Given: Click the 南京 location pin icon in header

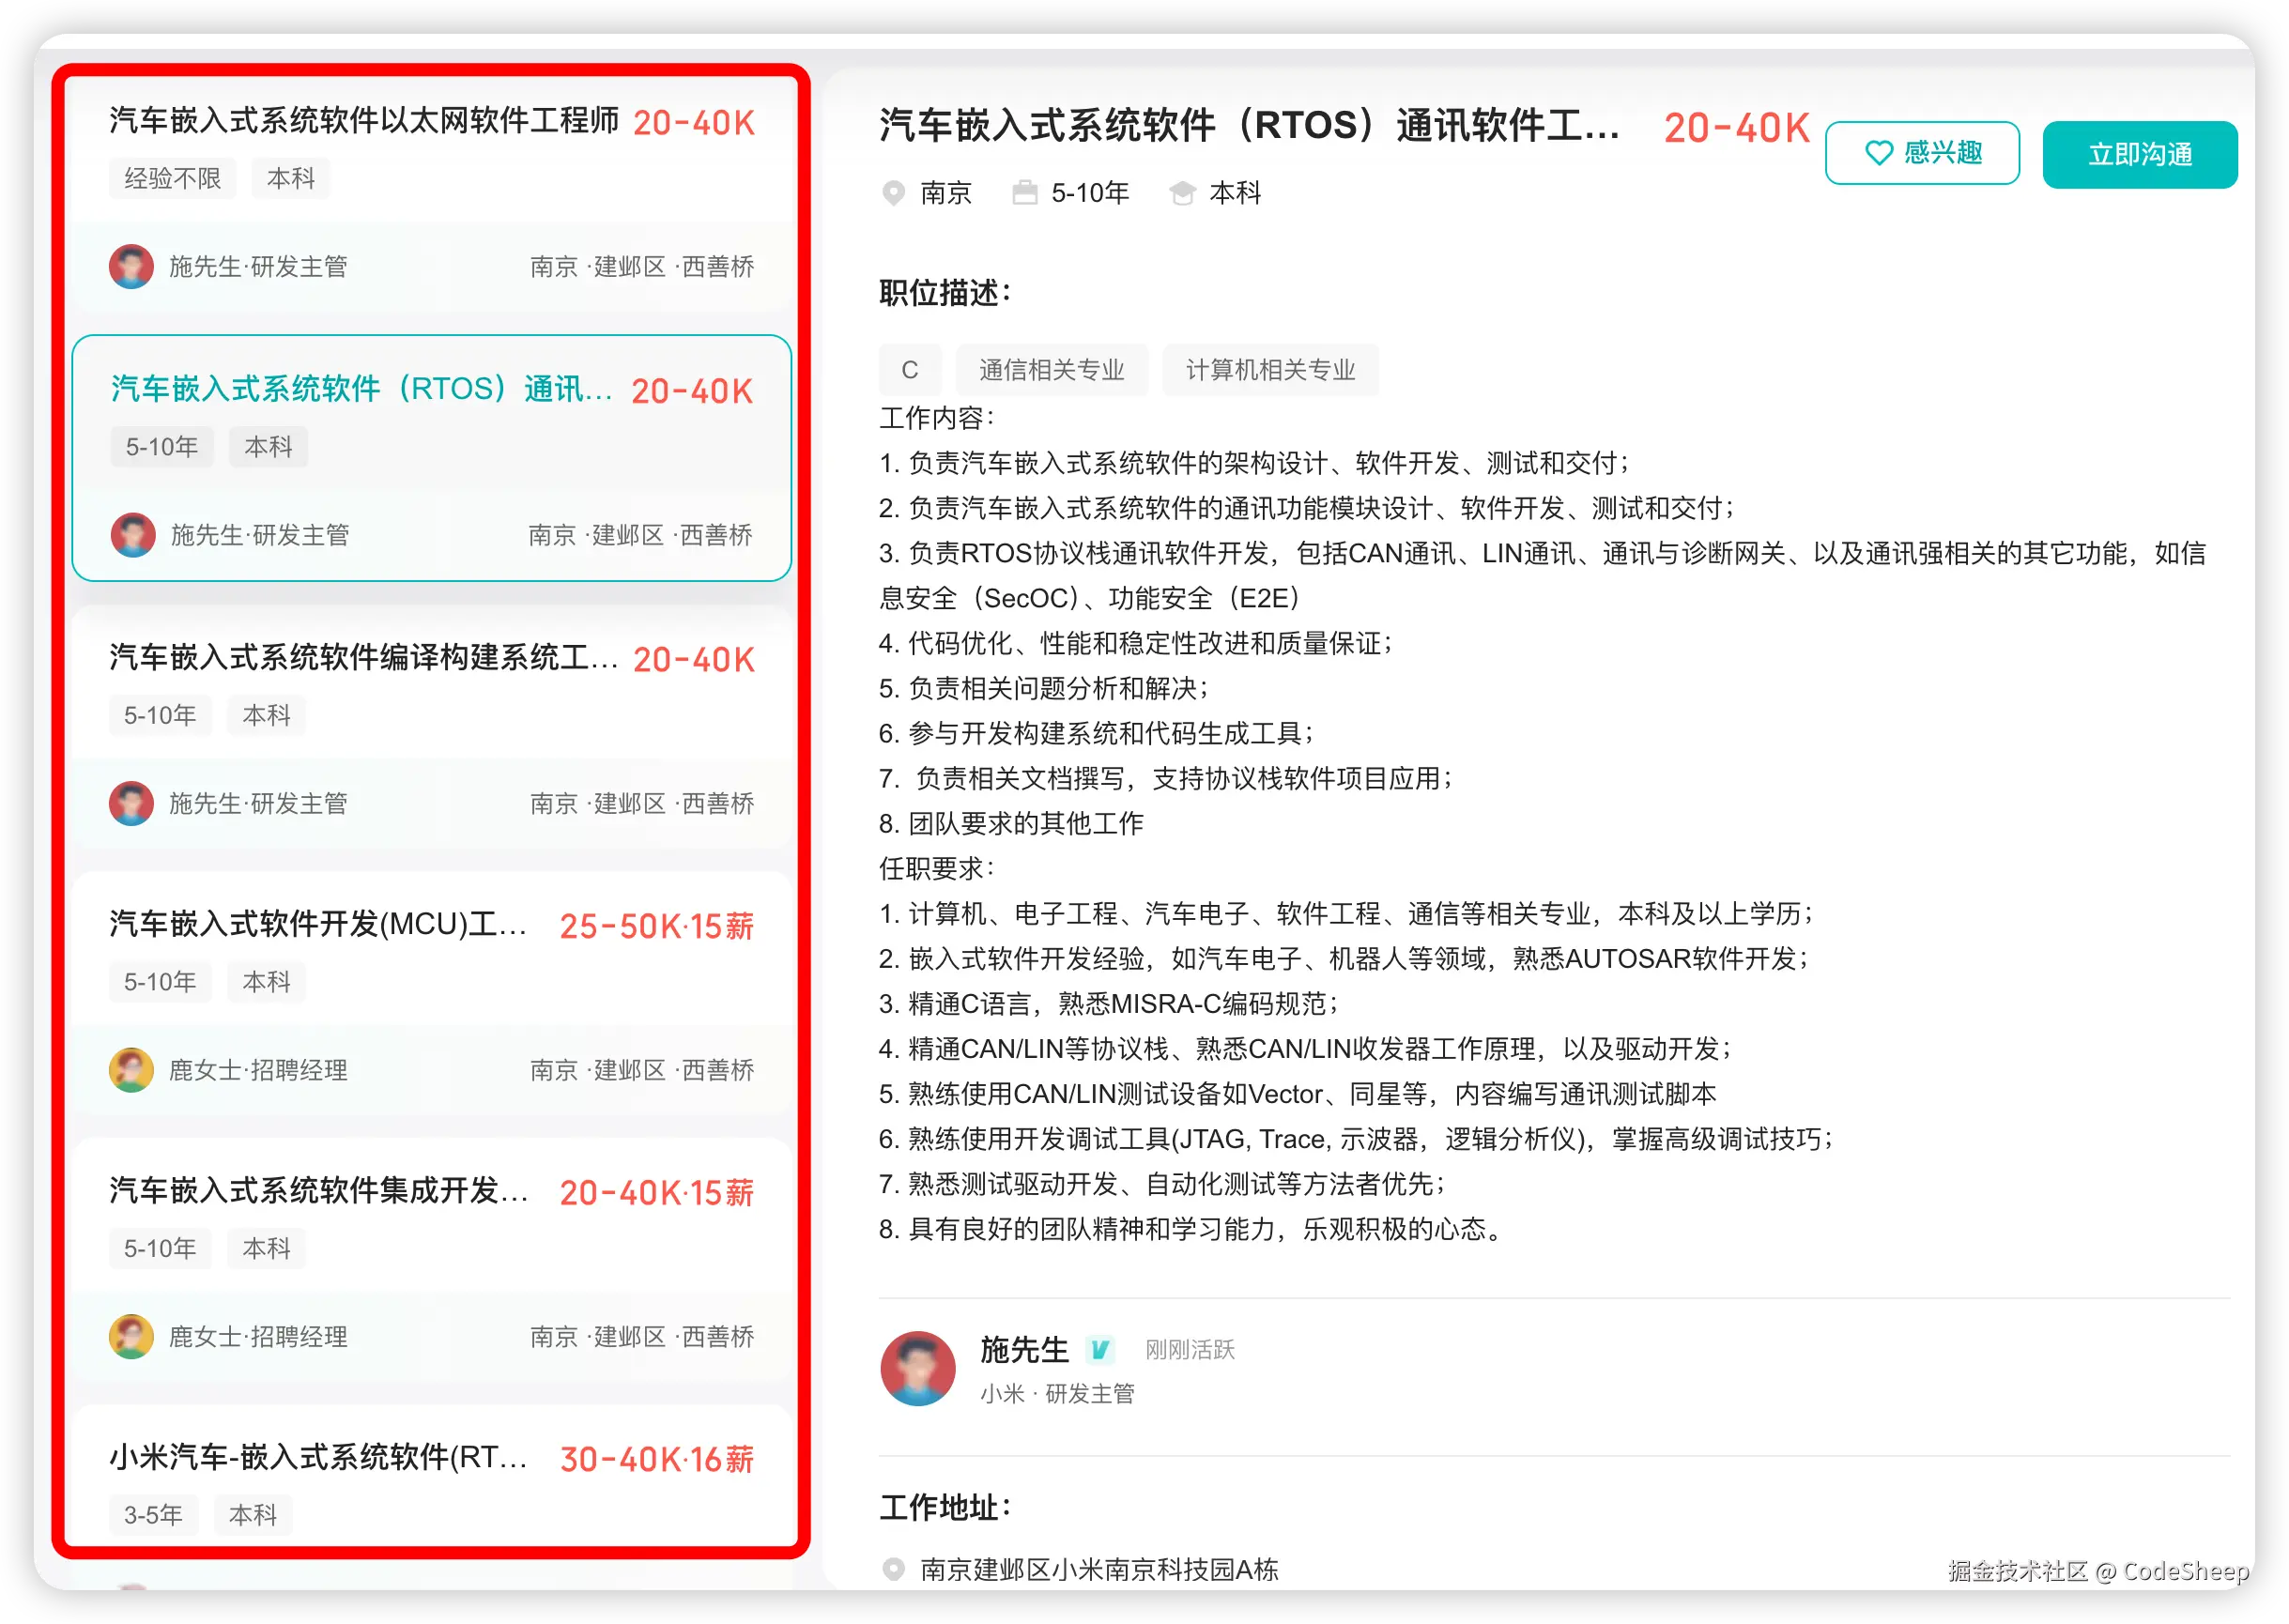Looking at the screenshot, I should [x=893, y=193].
